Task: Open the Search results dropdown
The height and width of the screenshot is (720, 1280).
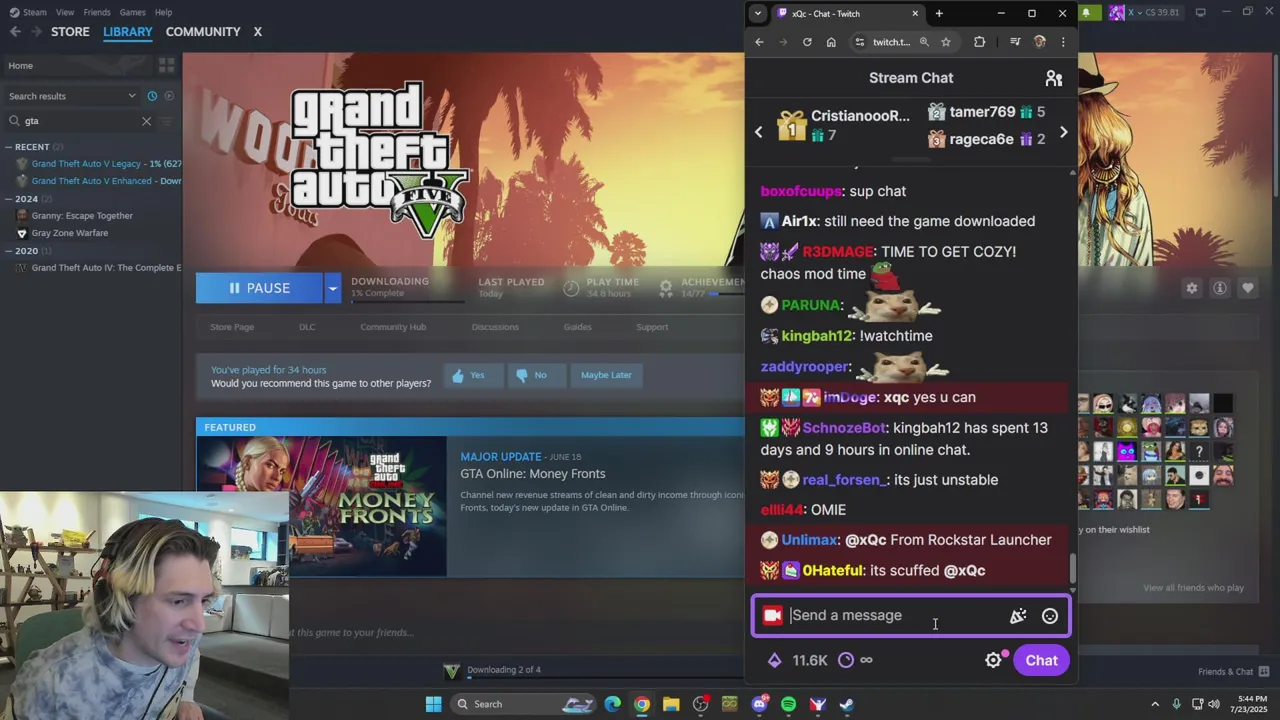Action: 72,96
